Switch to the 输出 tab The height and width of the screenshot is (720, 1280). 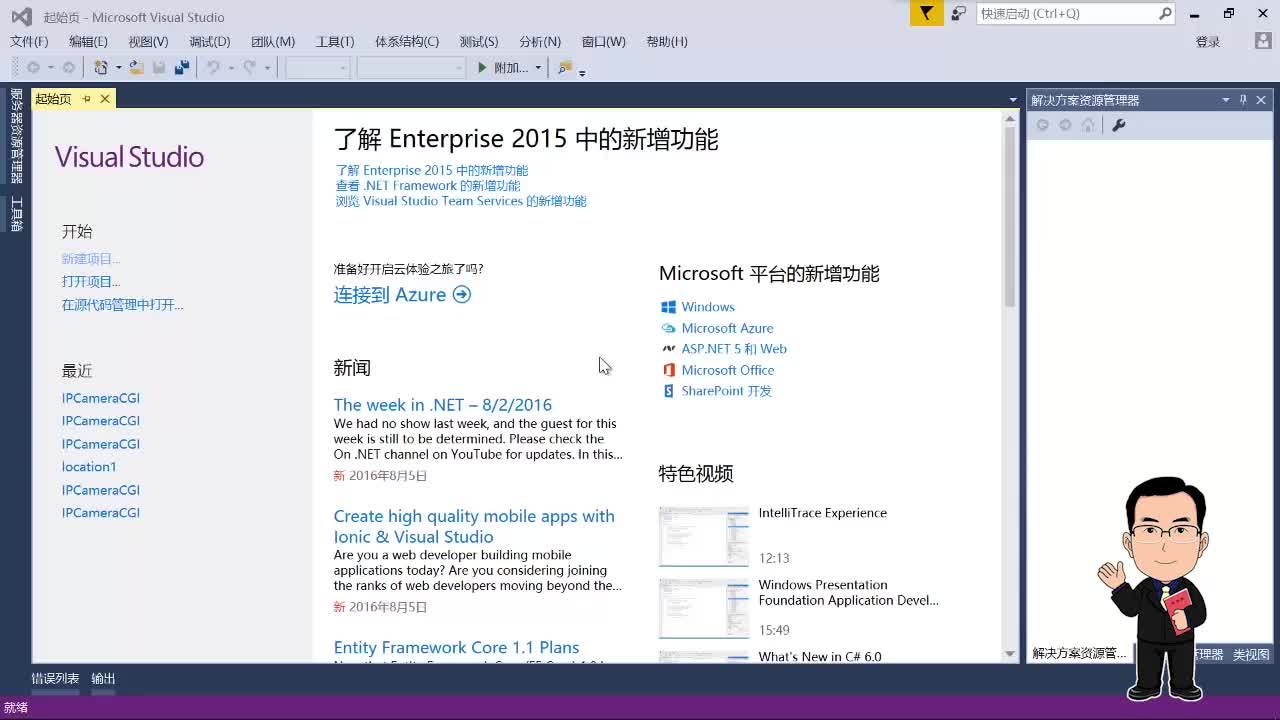[x=103, y=678]
